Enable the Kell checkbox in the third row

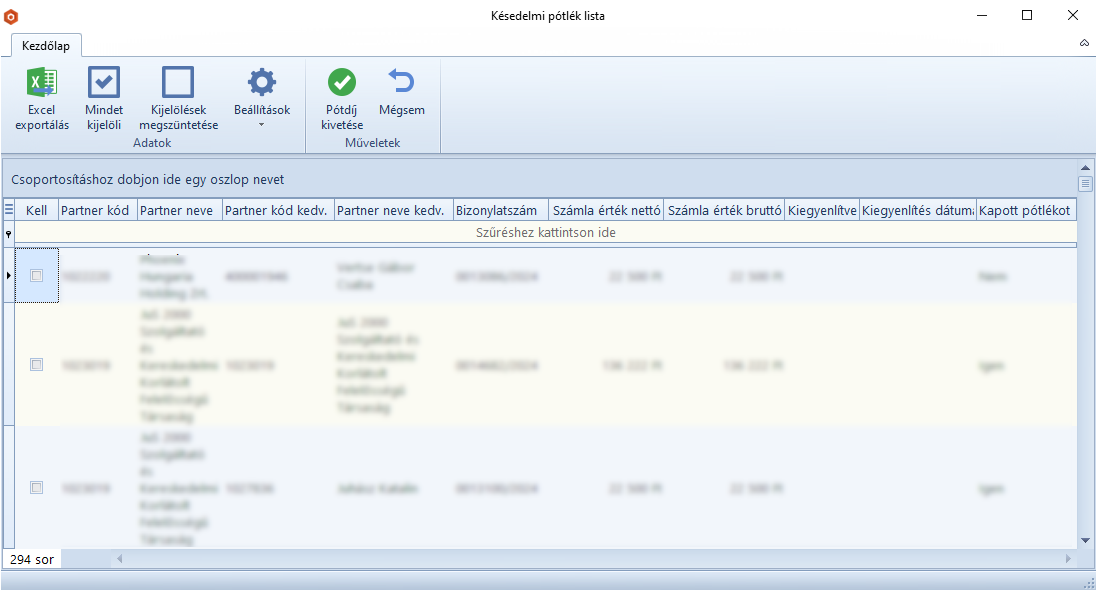pos(37,488)
